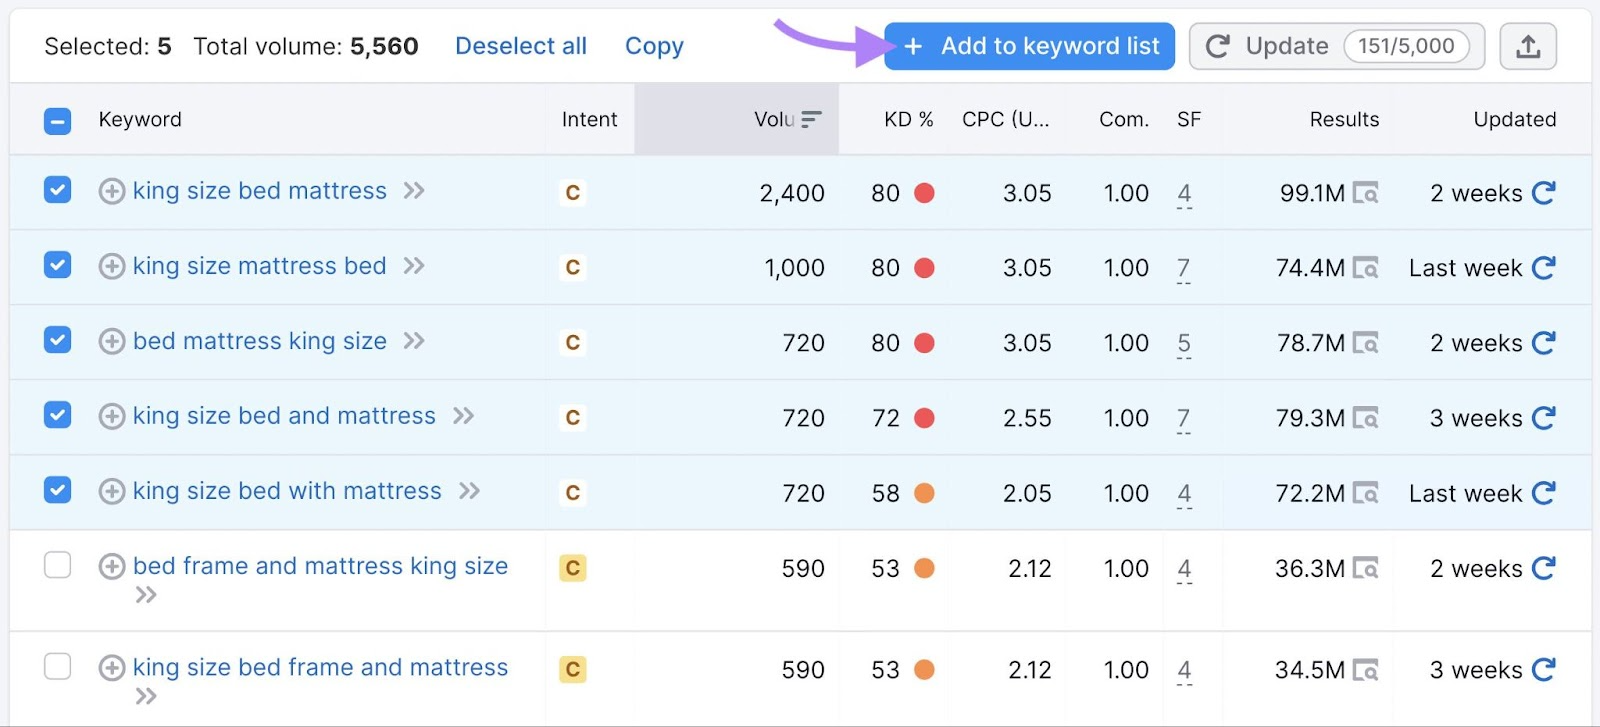
Task: Uncheck the 'king size bed mattress' checkbox
Action: [58, 190]
